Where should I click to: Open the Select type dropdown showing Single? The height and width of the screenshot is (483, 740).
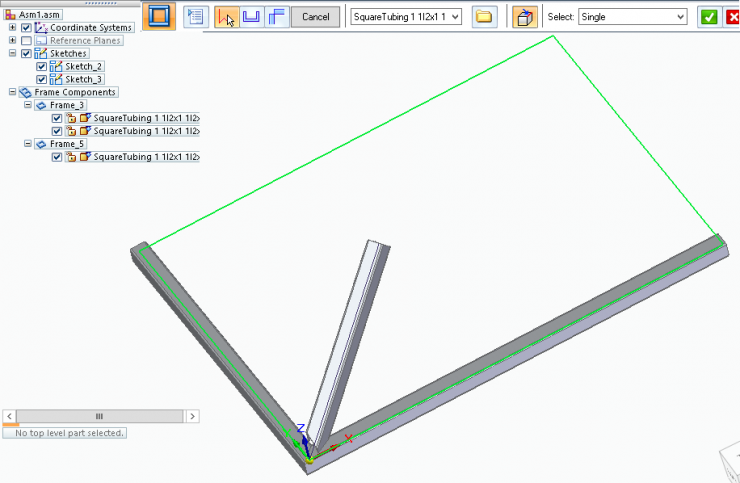pyautogui.click(x=680, y=17)
